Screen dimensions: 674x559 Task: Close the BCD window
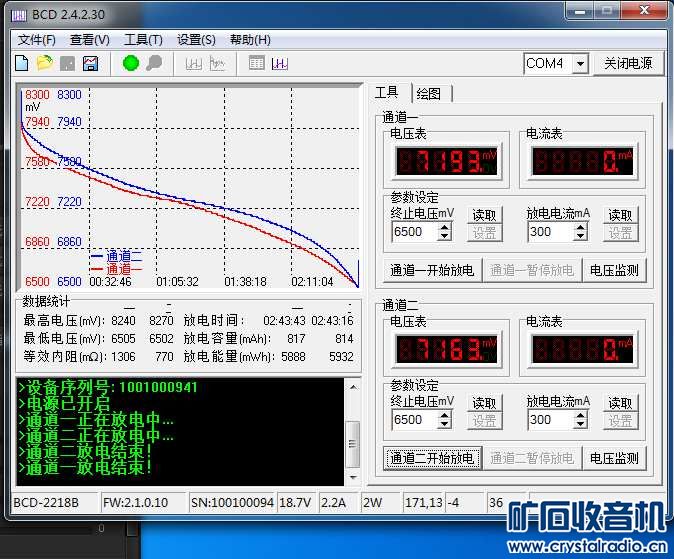point(643,10)
